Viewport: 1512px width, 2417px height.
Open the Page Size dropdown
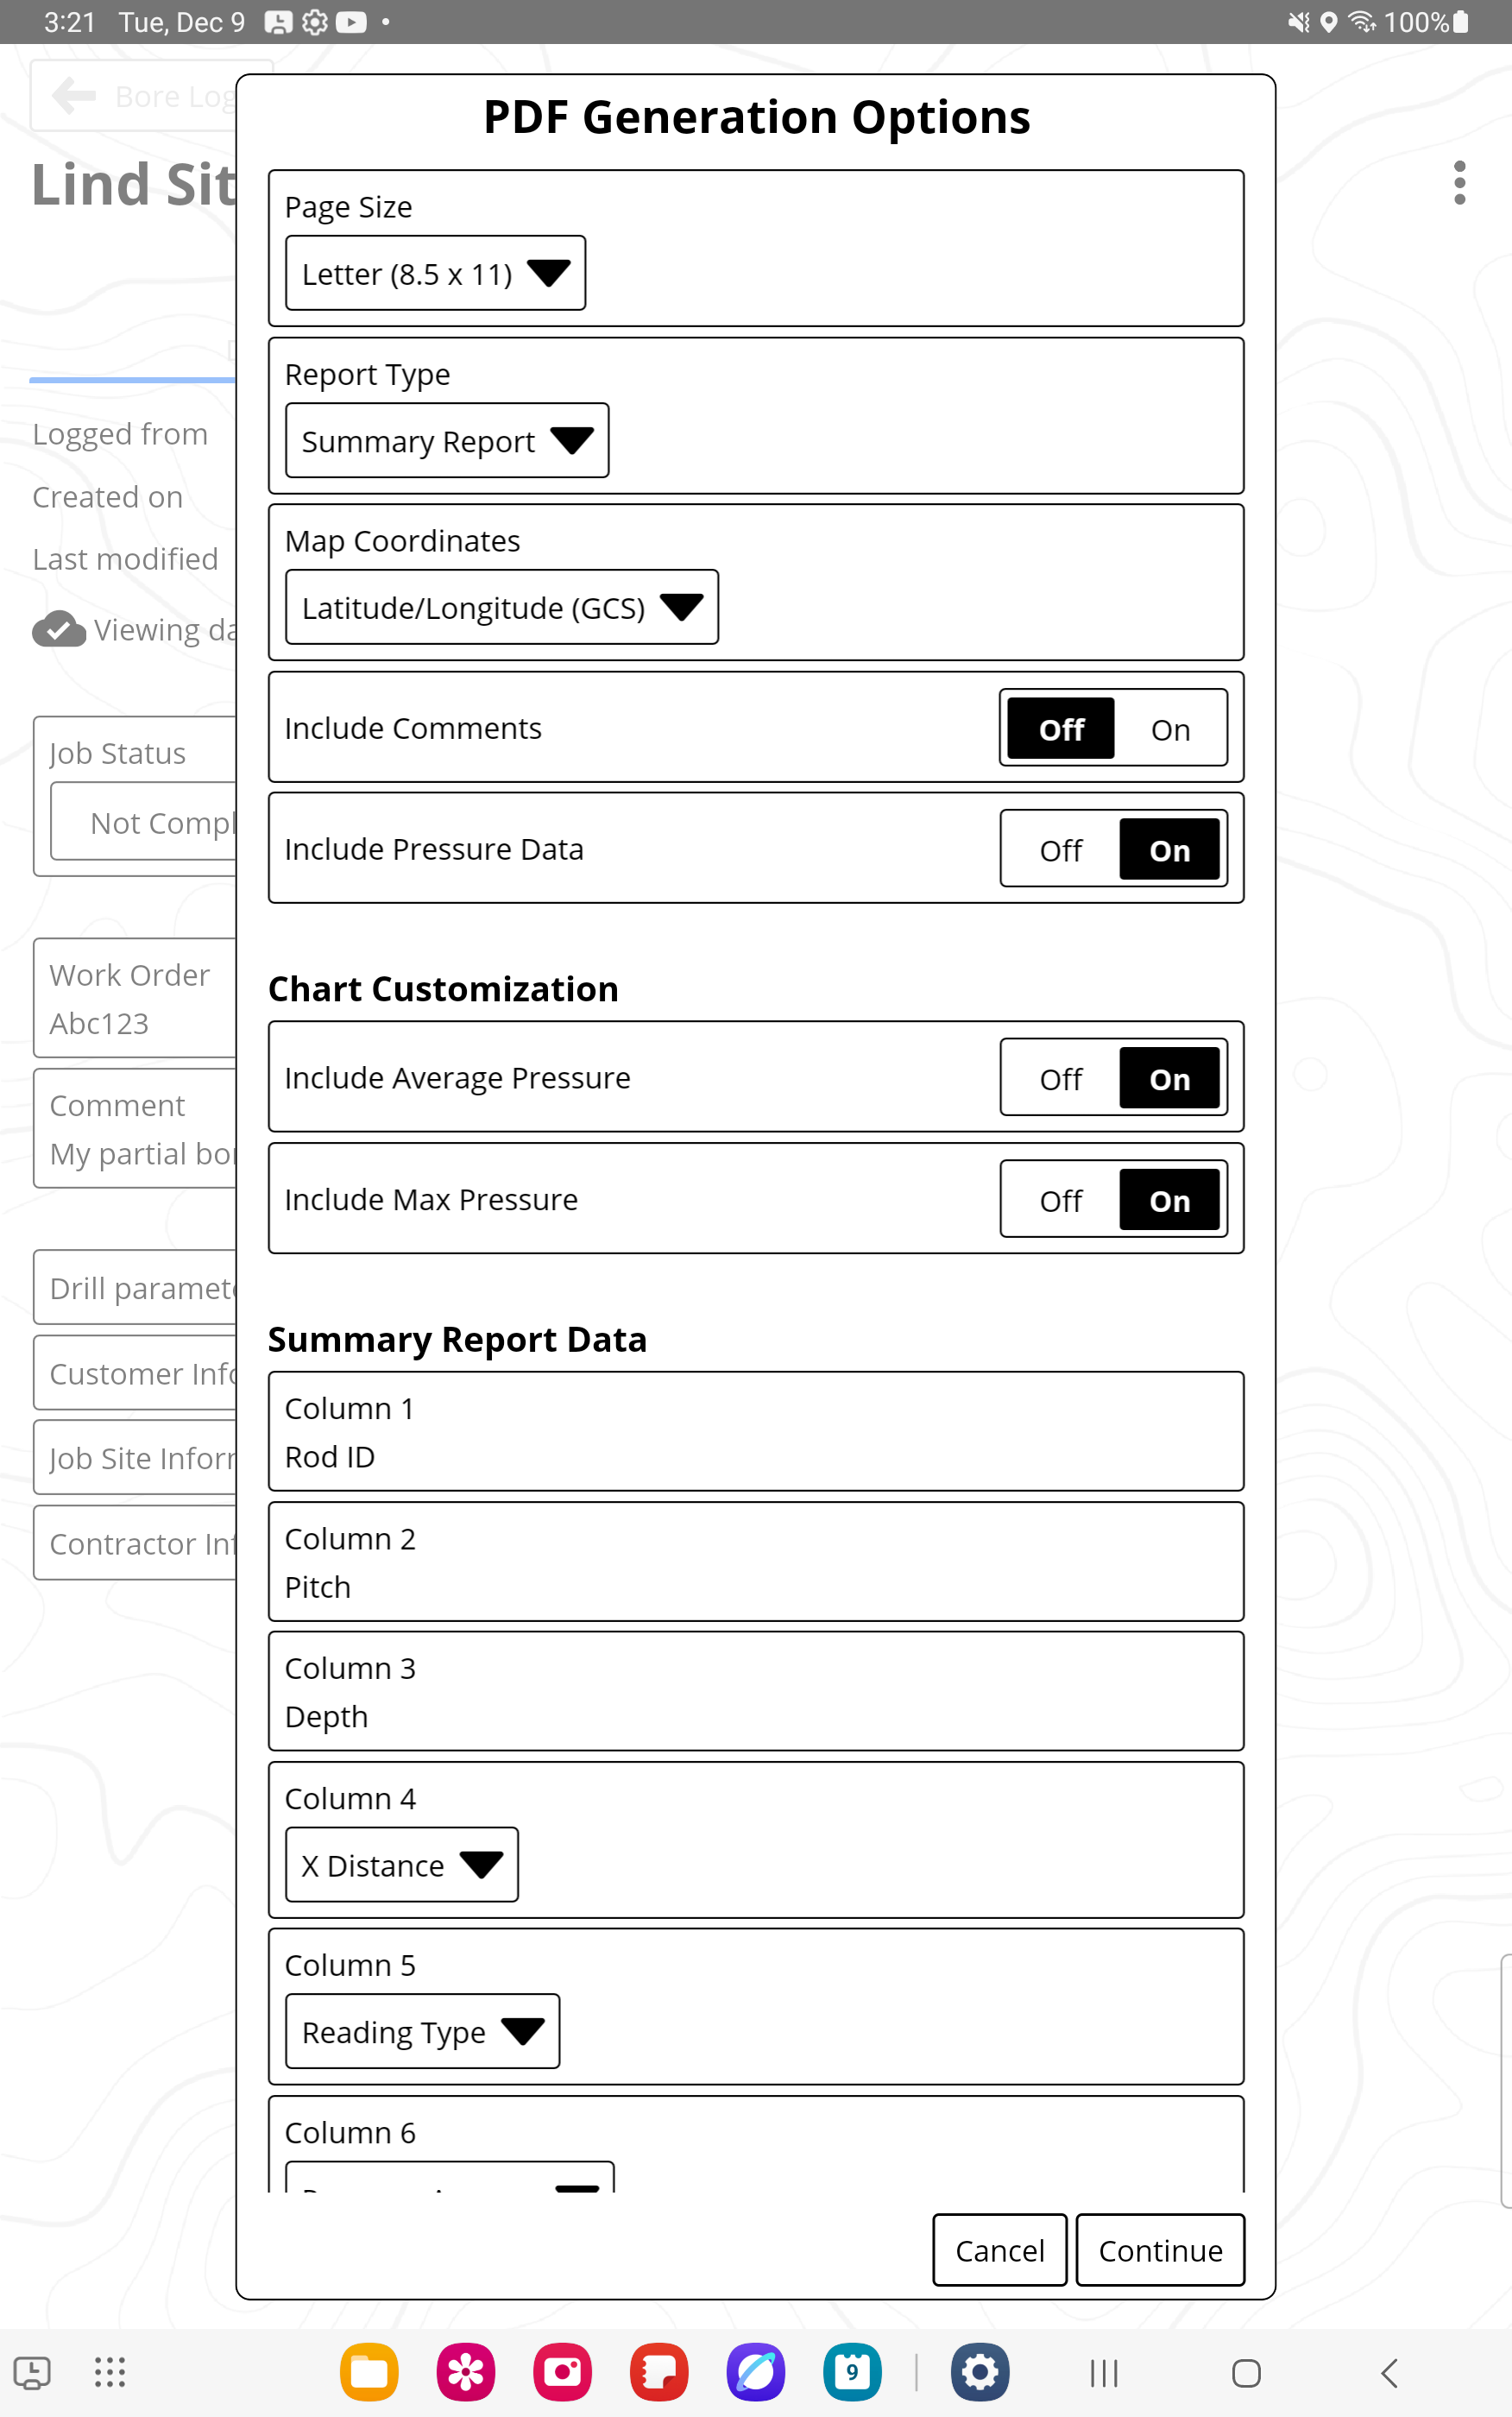click(x=435, y=273)
